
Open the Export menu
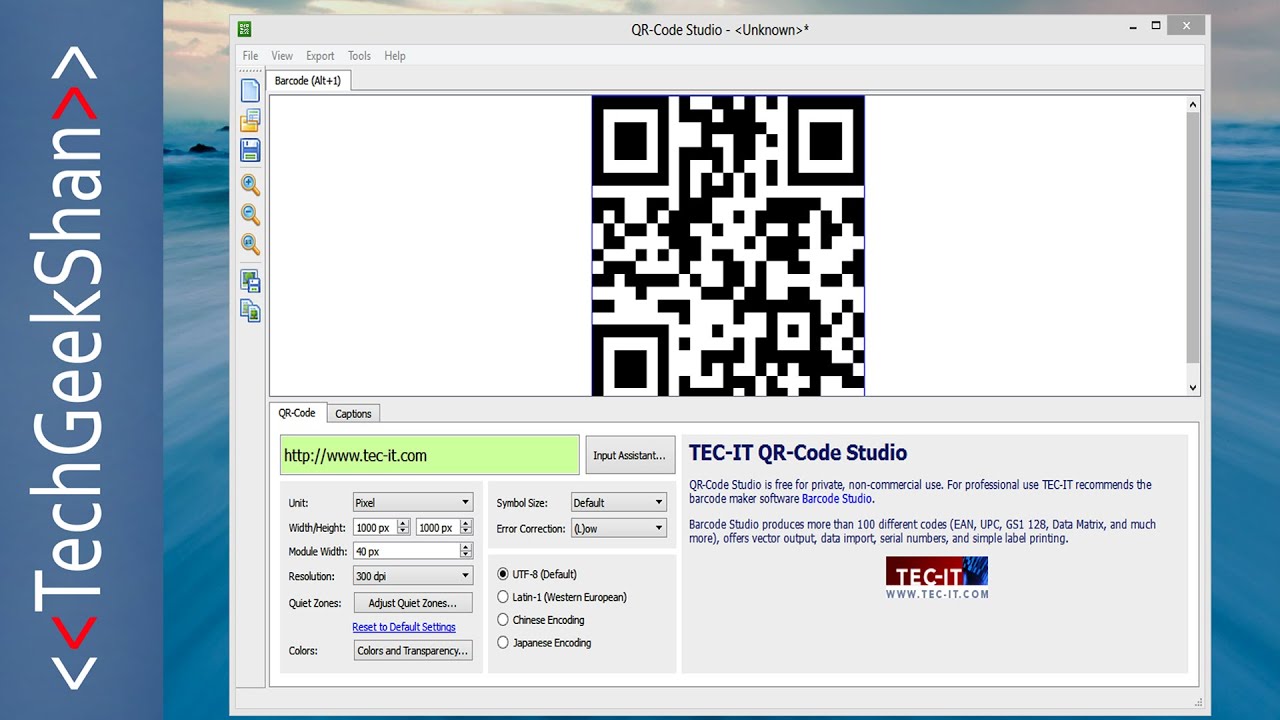point(320,55)
